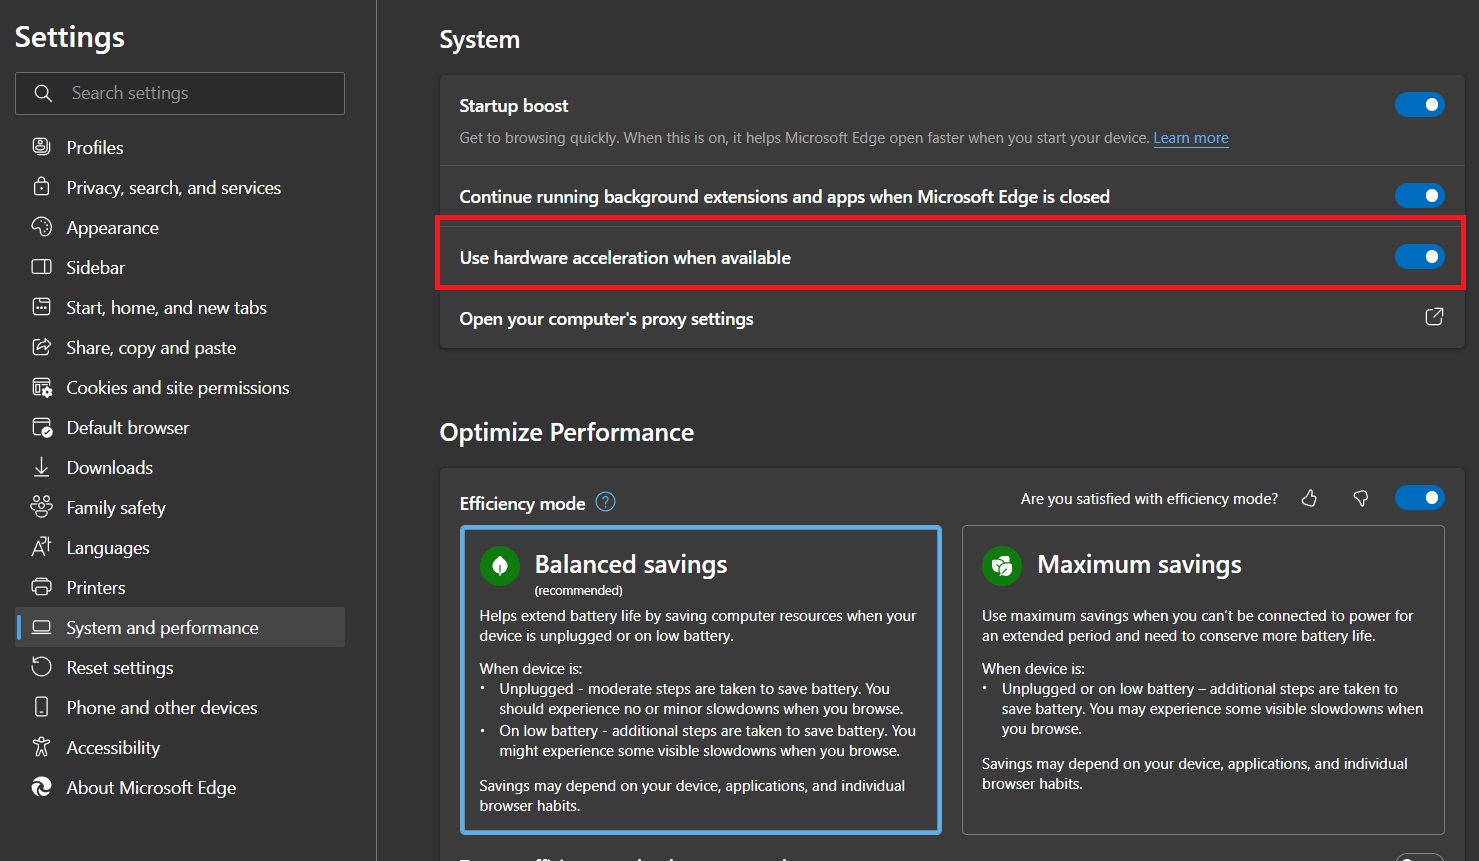
Task: Click the search magnifier icon in settings
Action: point(43,93)
